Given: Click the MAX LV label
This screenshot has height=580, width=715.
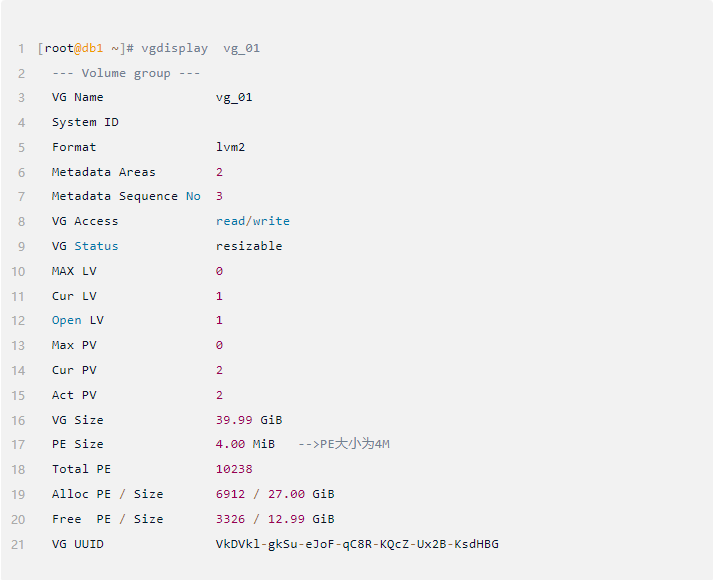Looking at the screenshot, I should tap(74, 271).
